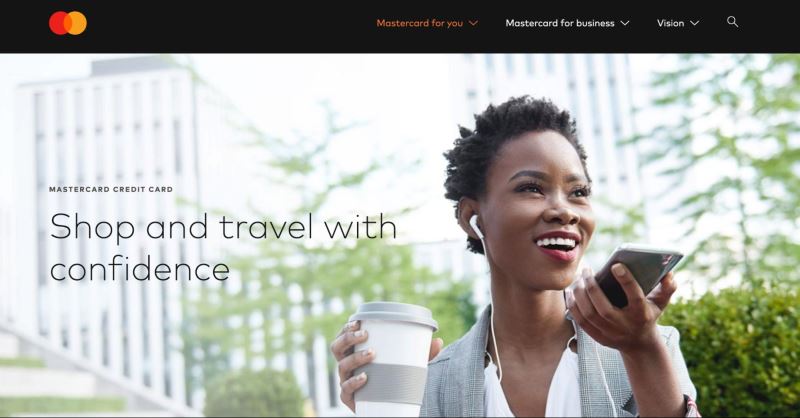This screenshot has height=418, width=800.
Task: Open the Mastercard for business menu label
Action: pyautogui.click(x=560, y=23)
